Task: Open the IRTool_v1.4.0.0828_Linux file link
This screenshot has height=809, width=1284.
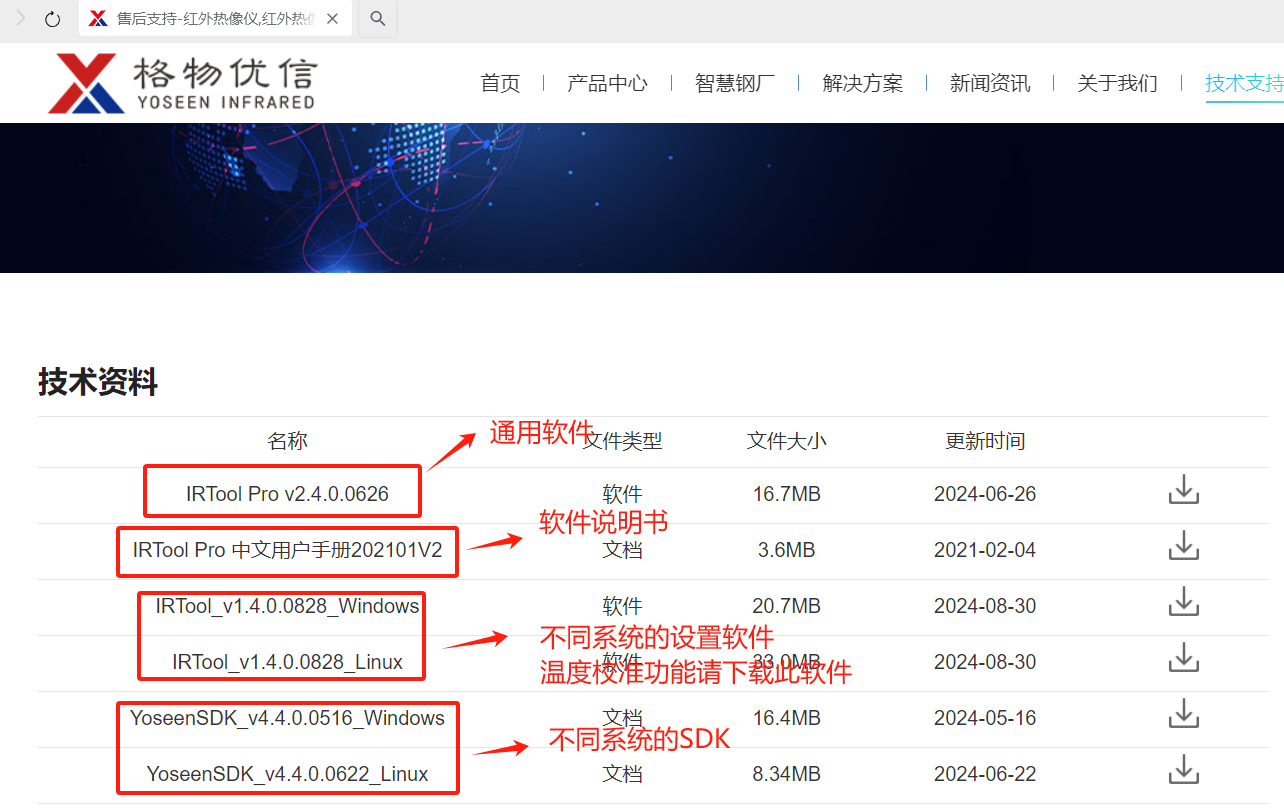Action: point(287,662)
